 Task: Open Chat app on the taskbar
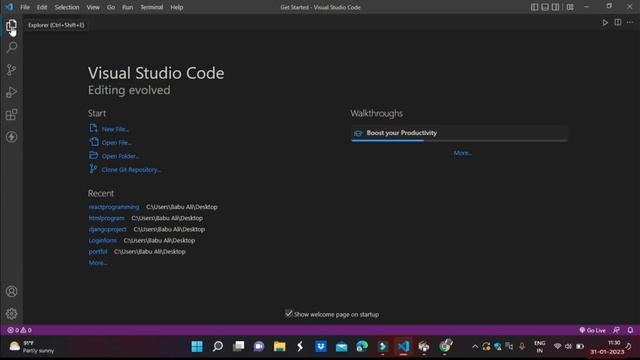pos(259,347)
